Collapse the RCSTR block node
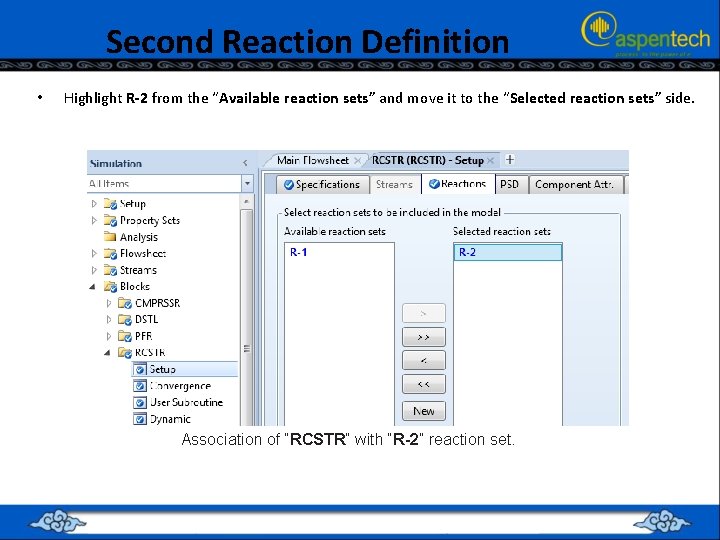 (107, 353)
